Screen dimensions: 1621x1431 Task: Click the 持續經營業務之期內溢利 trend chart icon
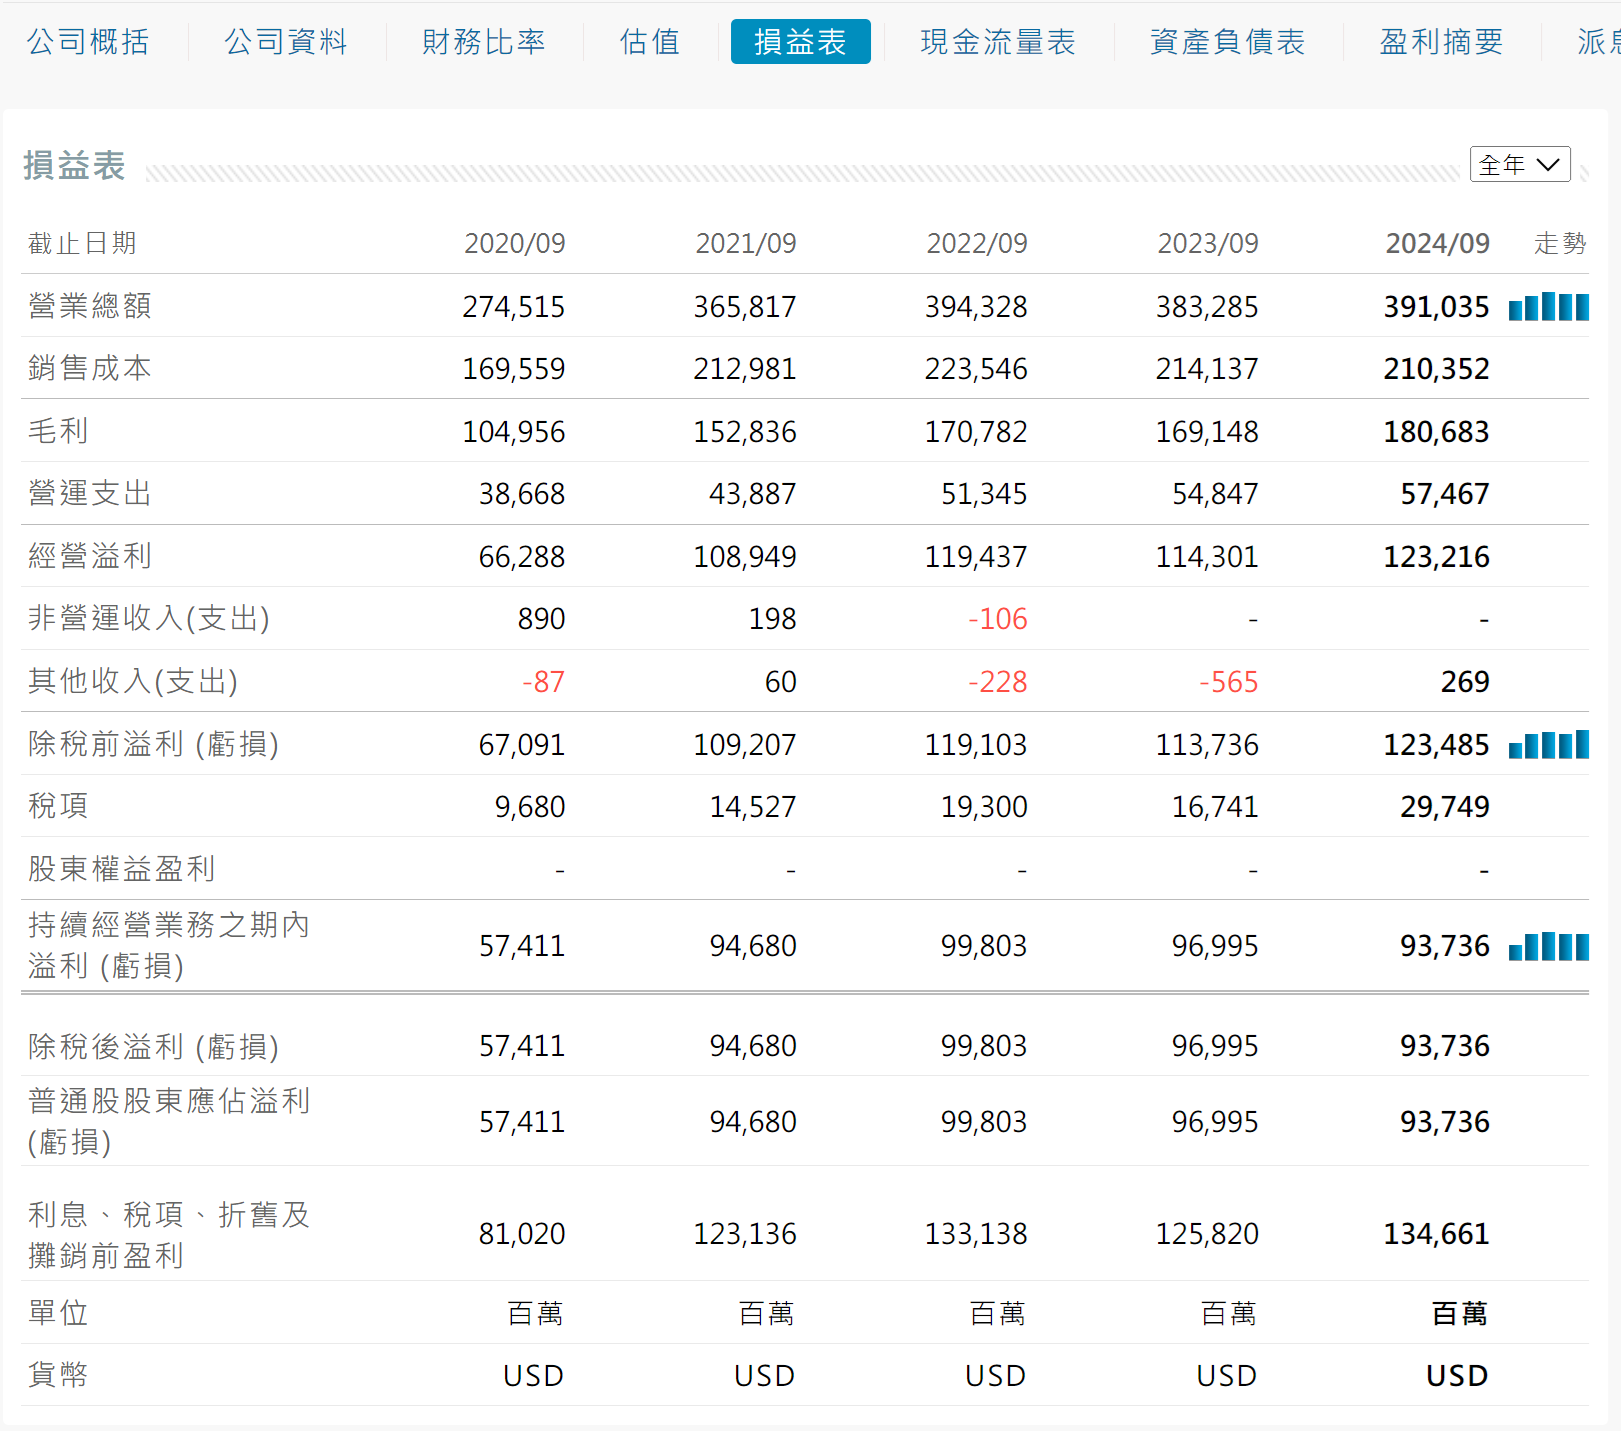(1548, 946)
